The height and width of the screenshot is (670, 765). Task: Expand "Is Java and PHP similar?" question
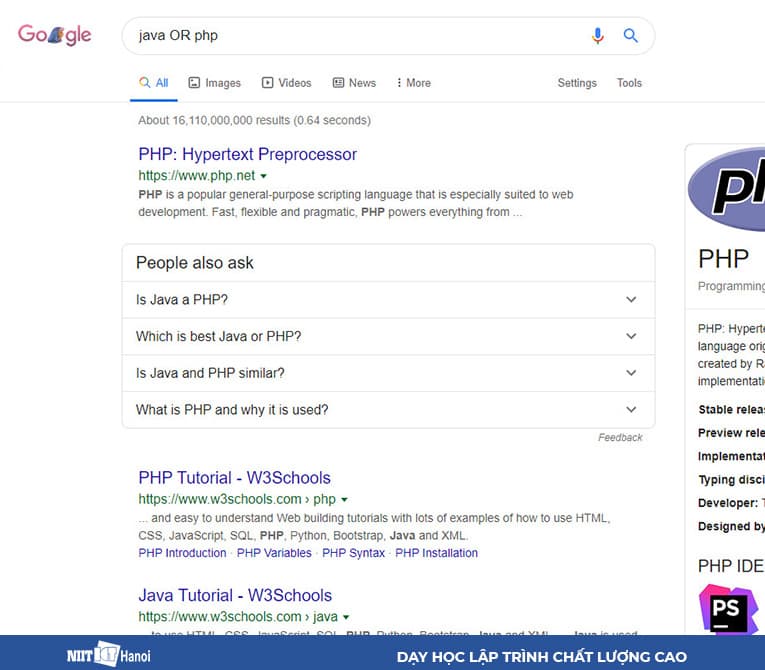(x=387, y=373)
